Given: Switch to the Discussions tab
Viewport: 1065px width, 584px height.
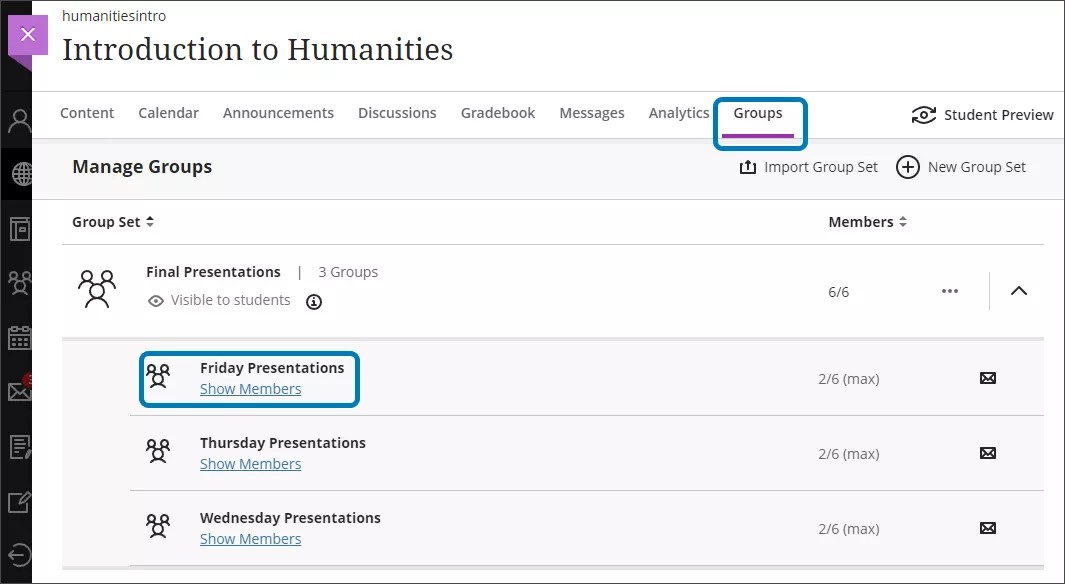Looking at the screenshot, I should [397, 113].
